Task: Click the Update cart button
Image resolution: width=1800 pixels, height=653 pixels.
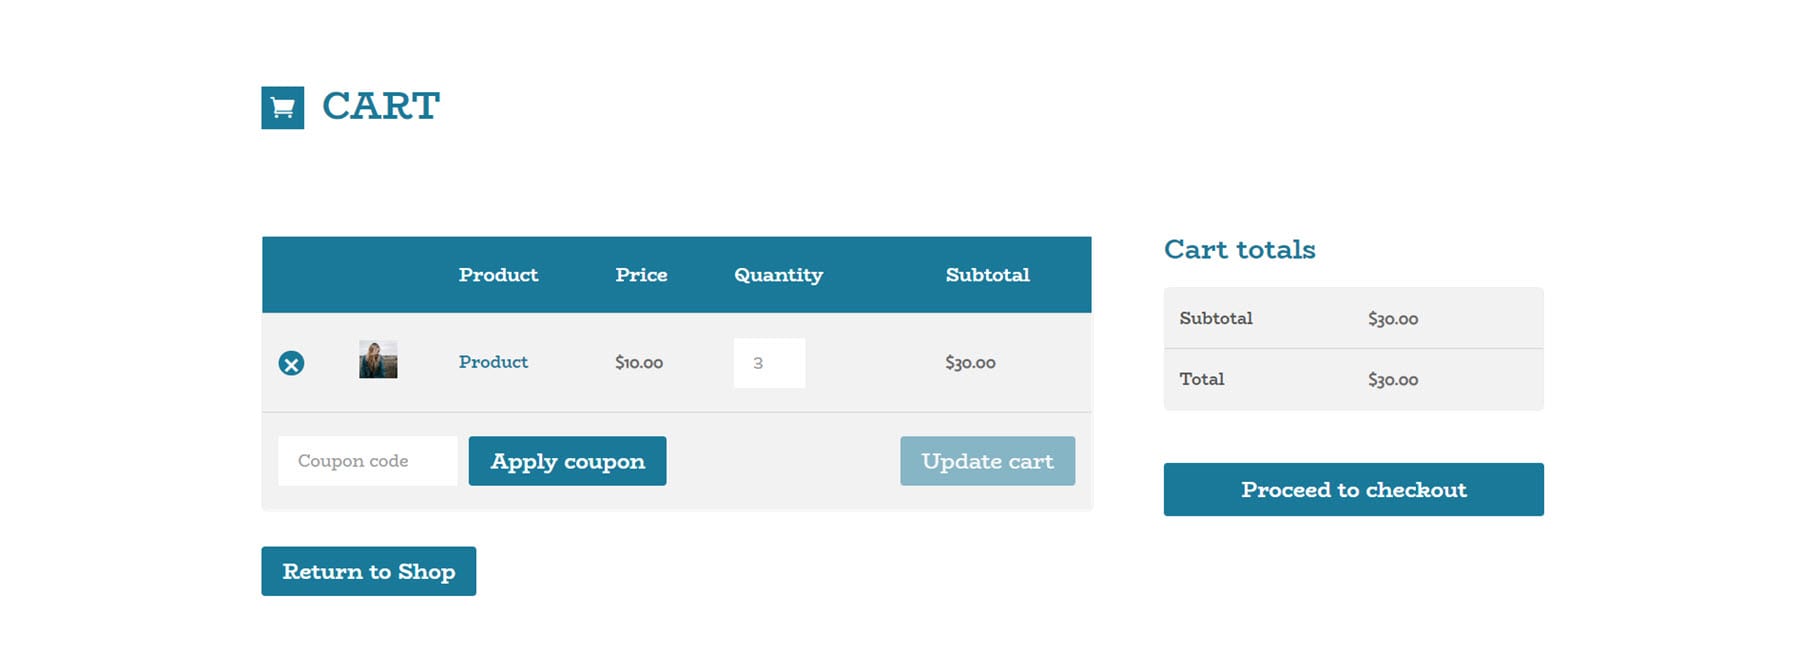Action: (x=987, y=461)
